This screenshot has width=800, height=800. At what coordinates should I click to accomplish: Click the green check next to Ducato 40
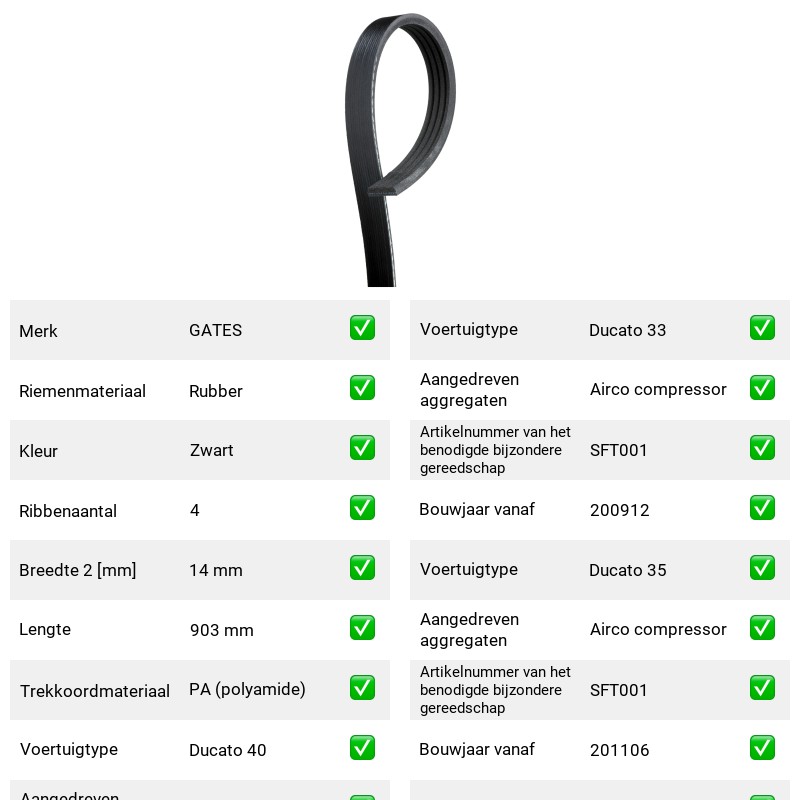click(362, 747)
